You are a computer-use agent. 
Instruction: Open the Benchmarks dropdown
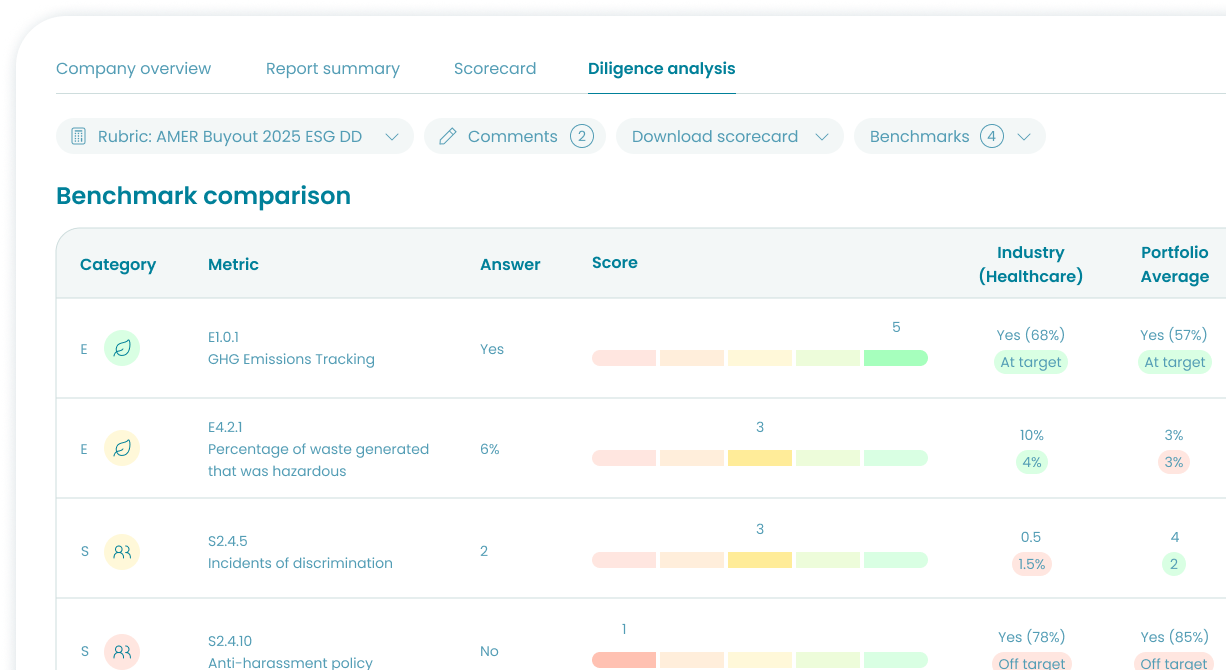point(950,136)
